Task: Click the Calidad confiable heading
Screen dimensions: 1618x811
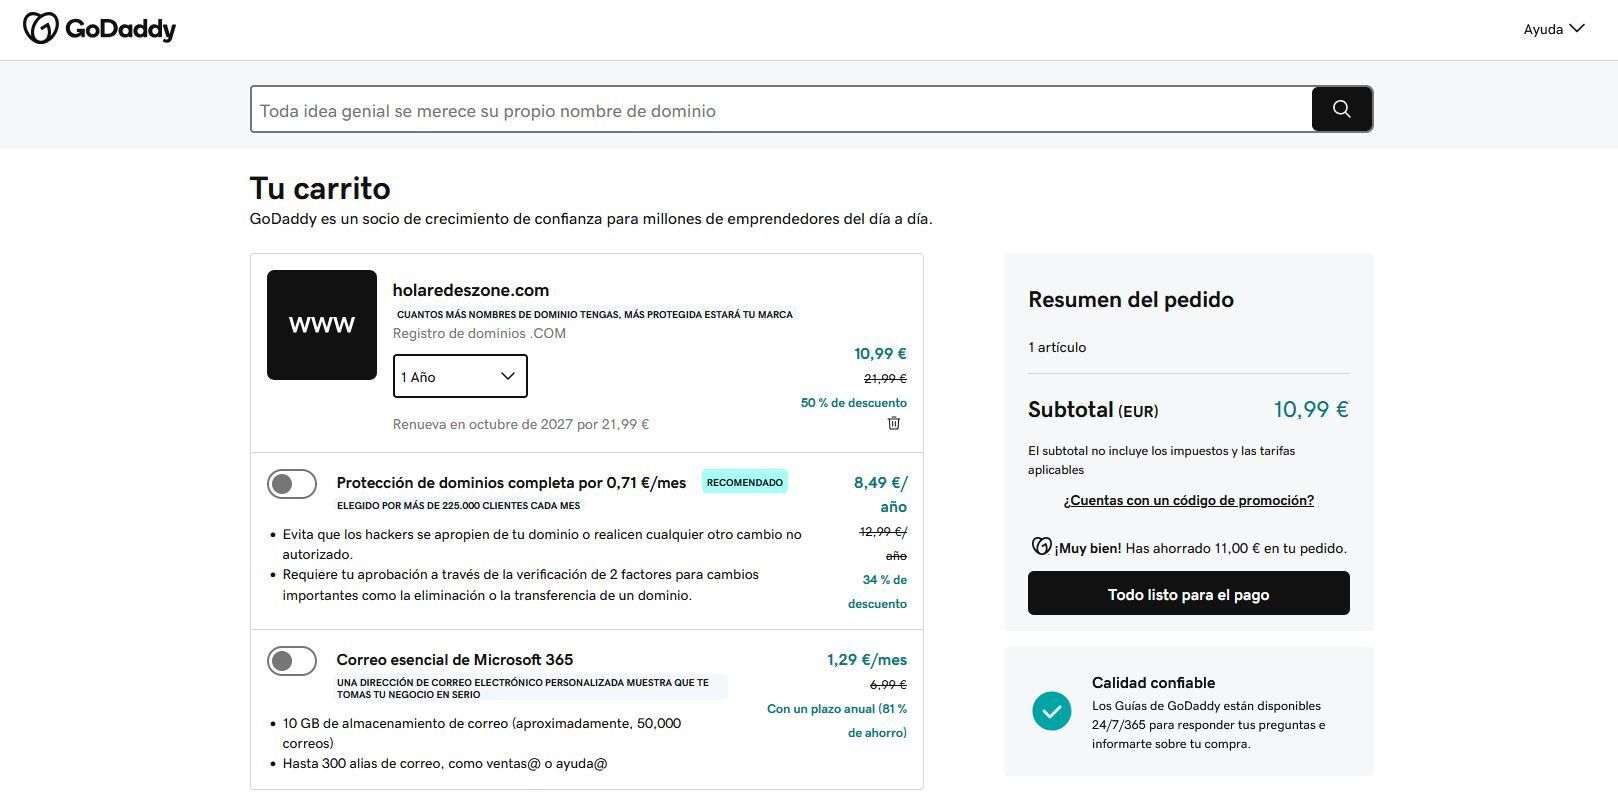Action: tap(1153, 683)
